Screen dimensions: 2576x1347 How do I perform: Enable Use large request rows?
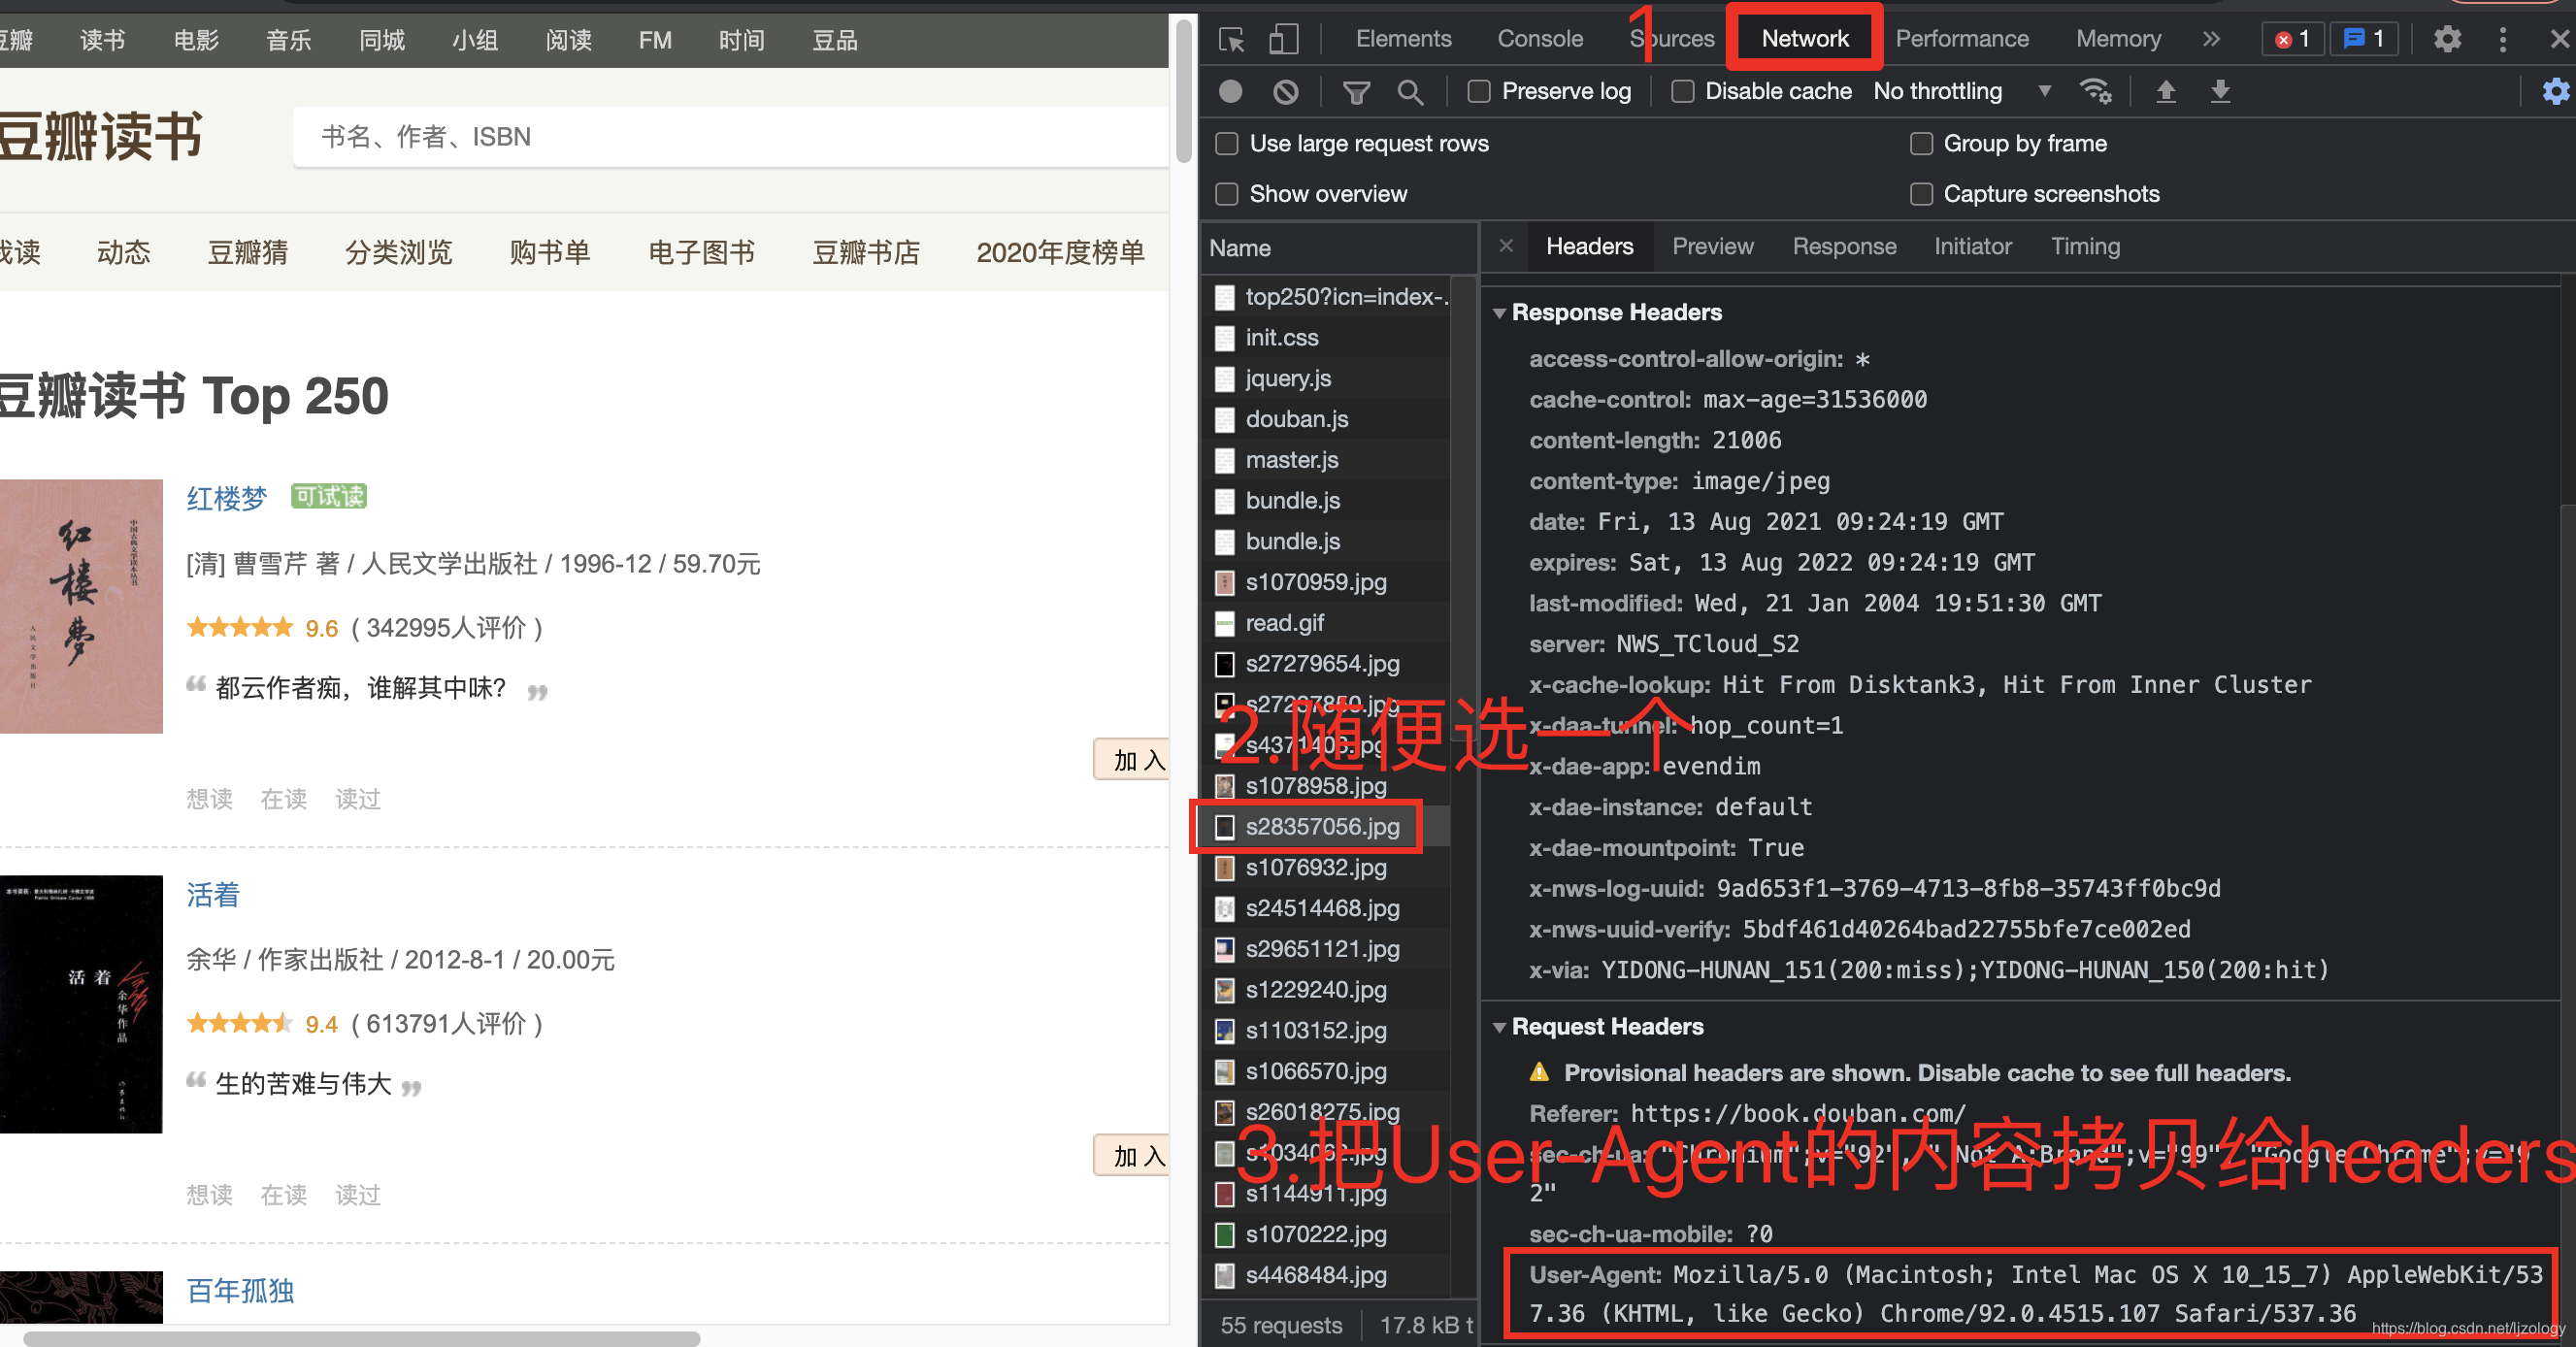tap(1230, 145)
